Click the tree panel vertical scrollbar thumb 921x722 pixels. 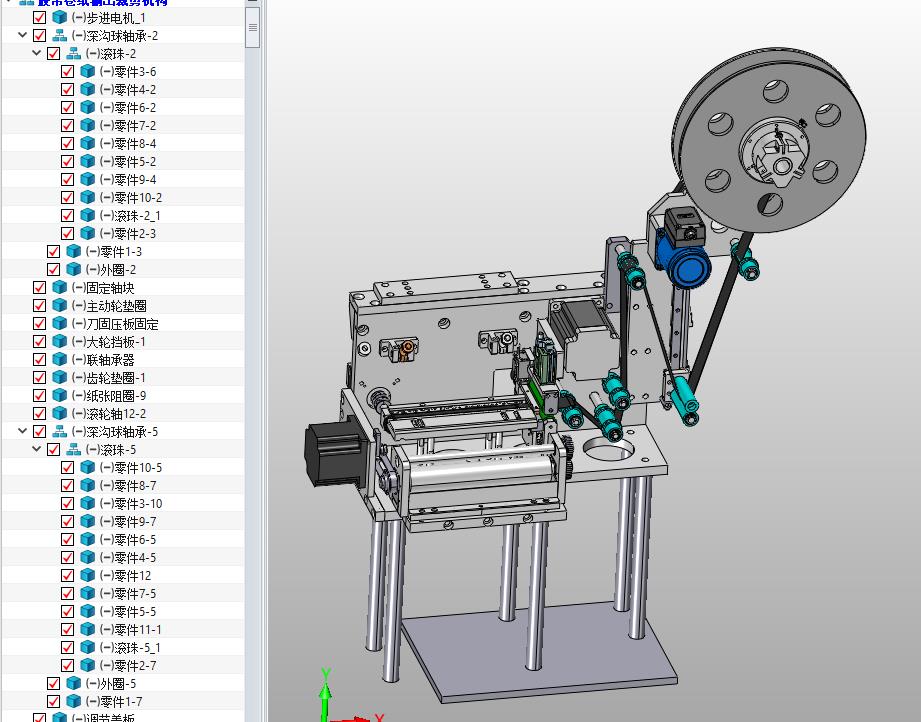[253, 28]
